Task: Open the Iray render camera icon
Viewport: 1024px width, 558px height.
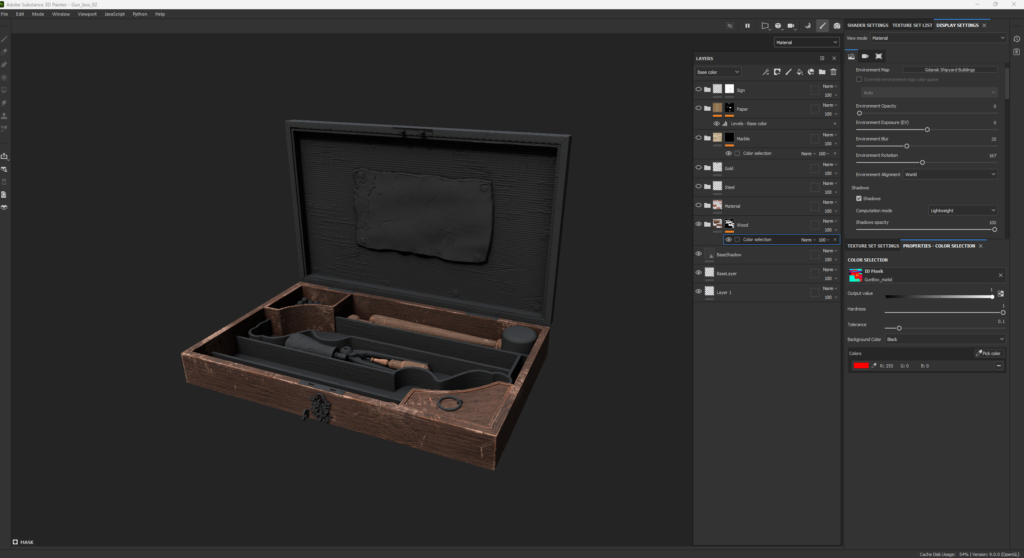Action: (837, 26)
